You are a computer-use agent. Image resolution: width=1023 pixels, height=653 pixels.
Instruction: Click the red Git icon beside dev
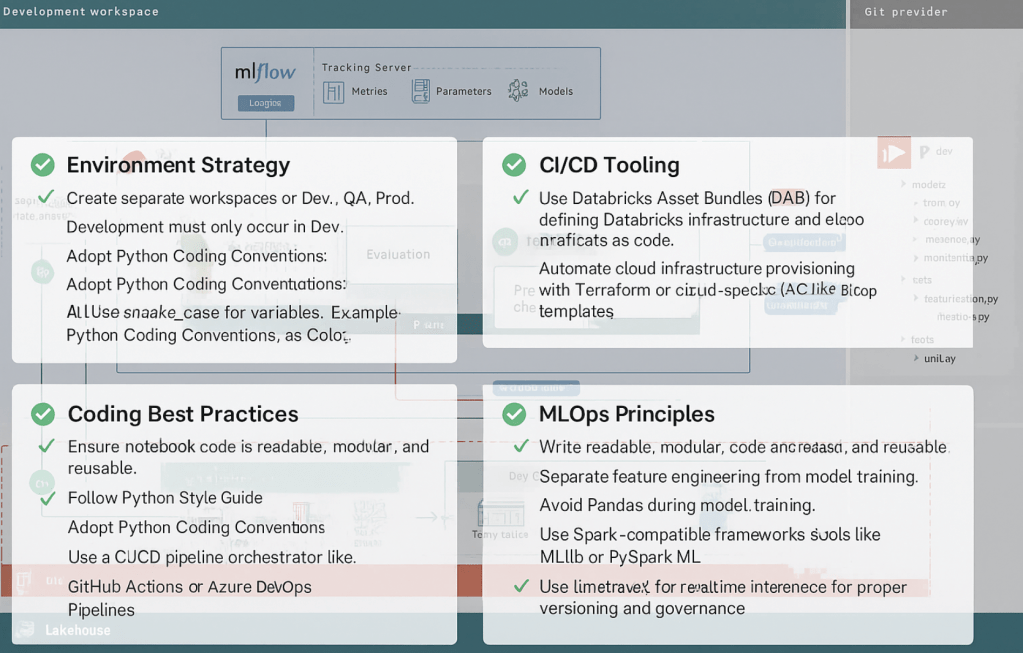pyautogui.click(x=893, y=153)
